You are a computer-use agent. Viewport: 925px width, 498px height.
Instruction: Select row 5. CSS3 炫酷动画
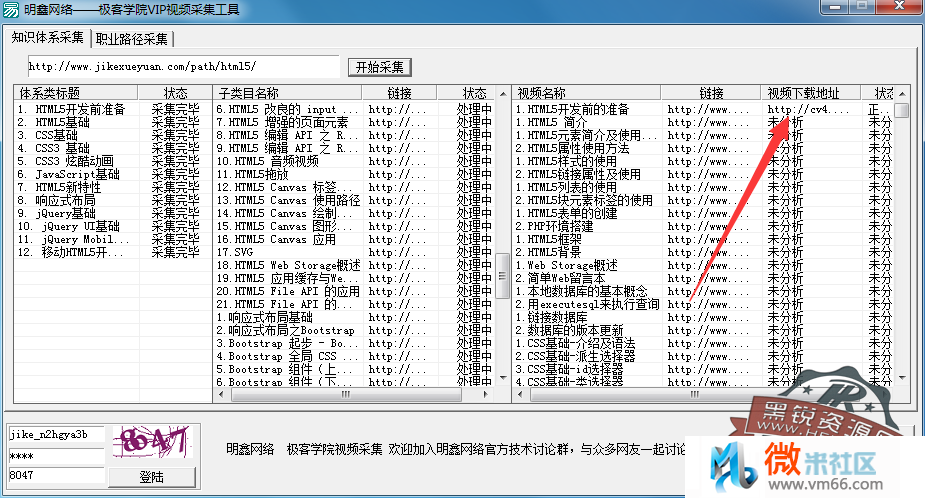pos(65,161)
